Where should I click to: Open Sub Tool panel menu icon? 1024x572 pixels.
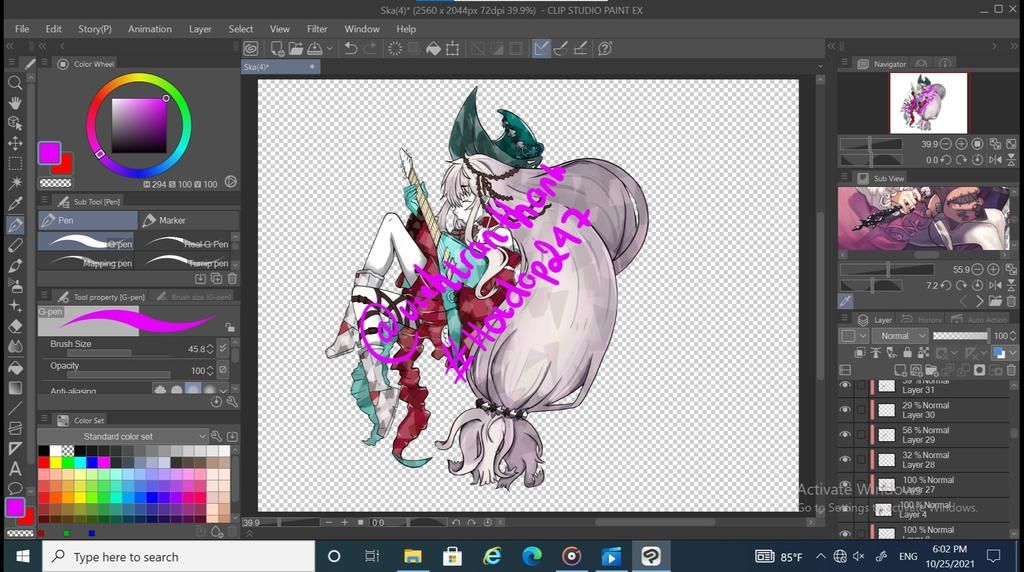click(44, 201)
